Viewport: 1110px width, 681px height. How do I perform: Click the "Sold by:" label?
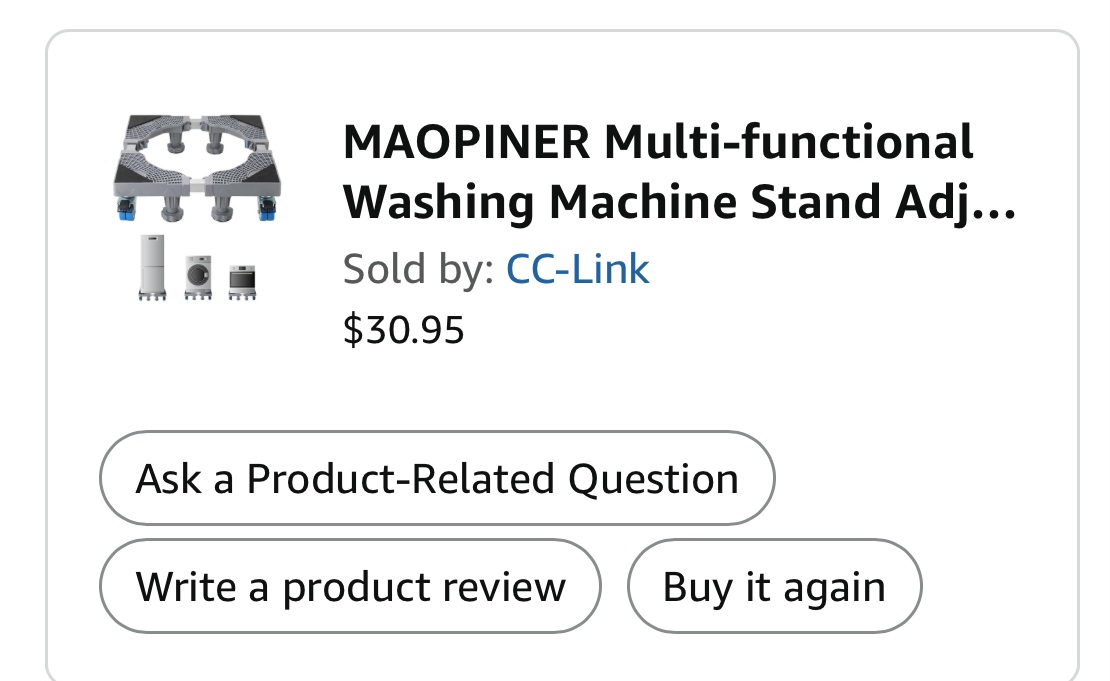(418, 269)
